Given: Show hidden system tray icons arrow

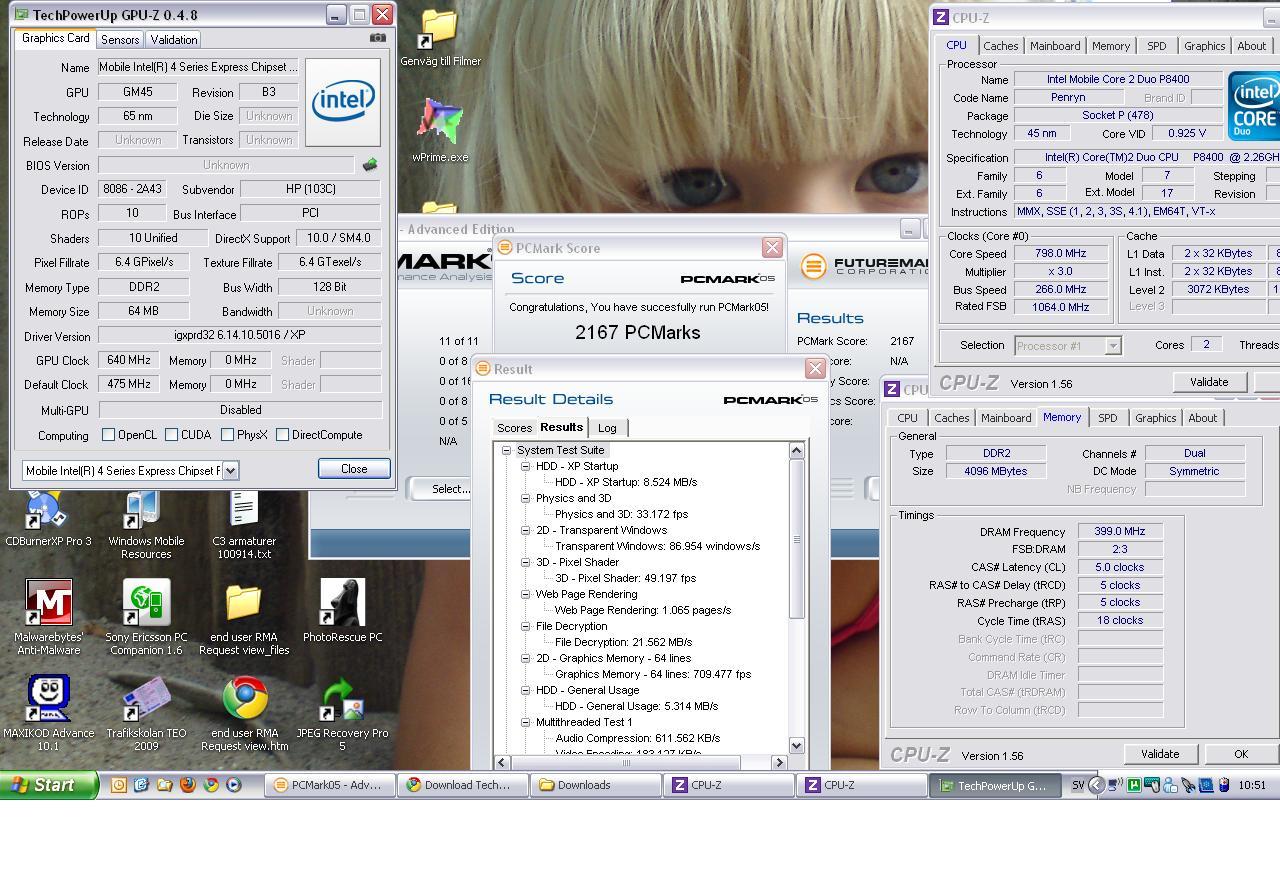Looking at the screenshot, I should [1097, 785].
